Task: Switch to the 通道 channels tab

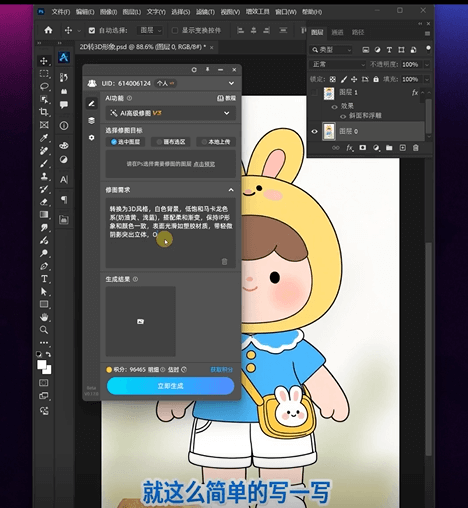Action: [337, 32]
